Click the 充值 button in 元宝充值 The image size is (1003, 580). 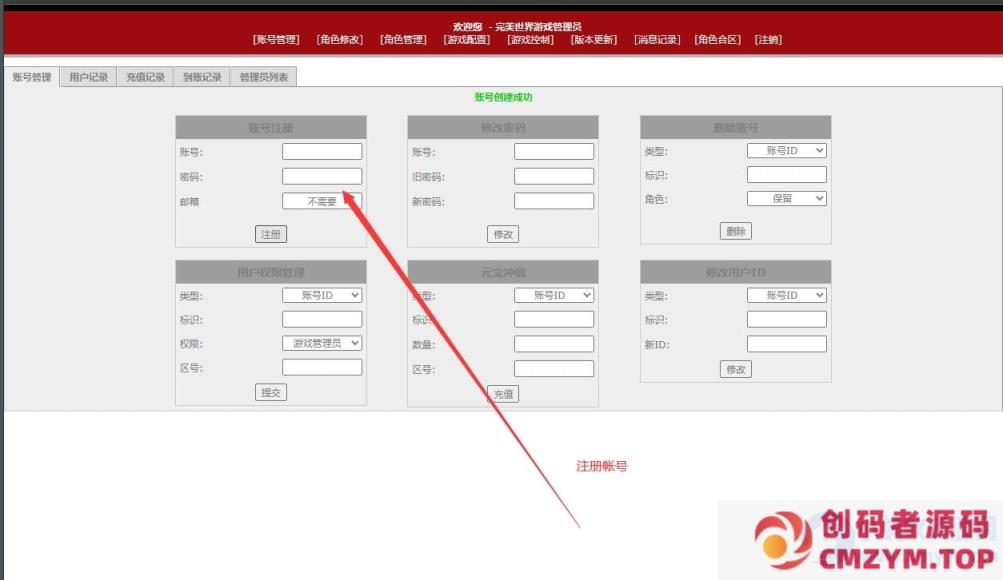click(x=502, y=393)
